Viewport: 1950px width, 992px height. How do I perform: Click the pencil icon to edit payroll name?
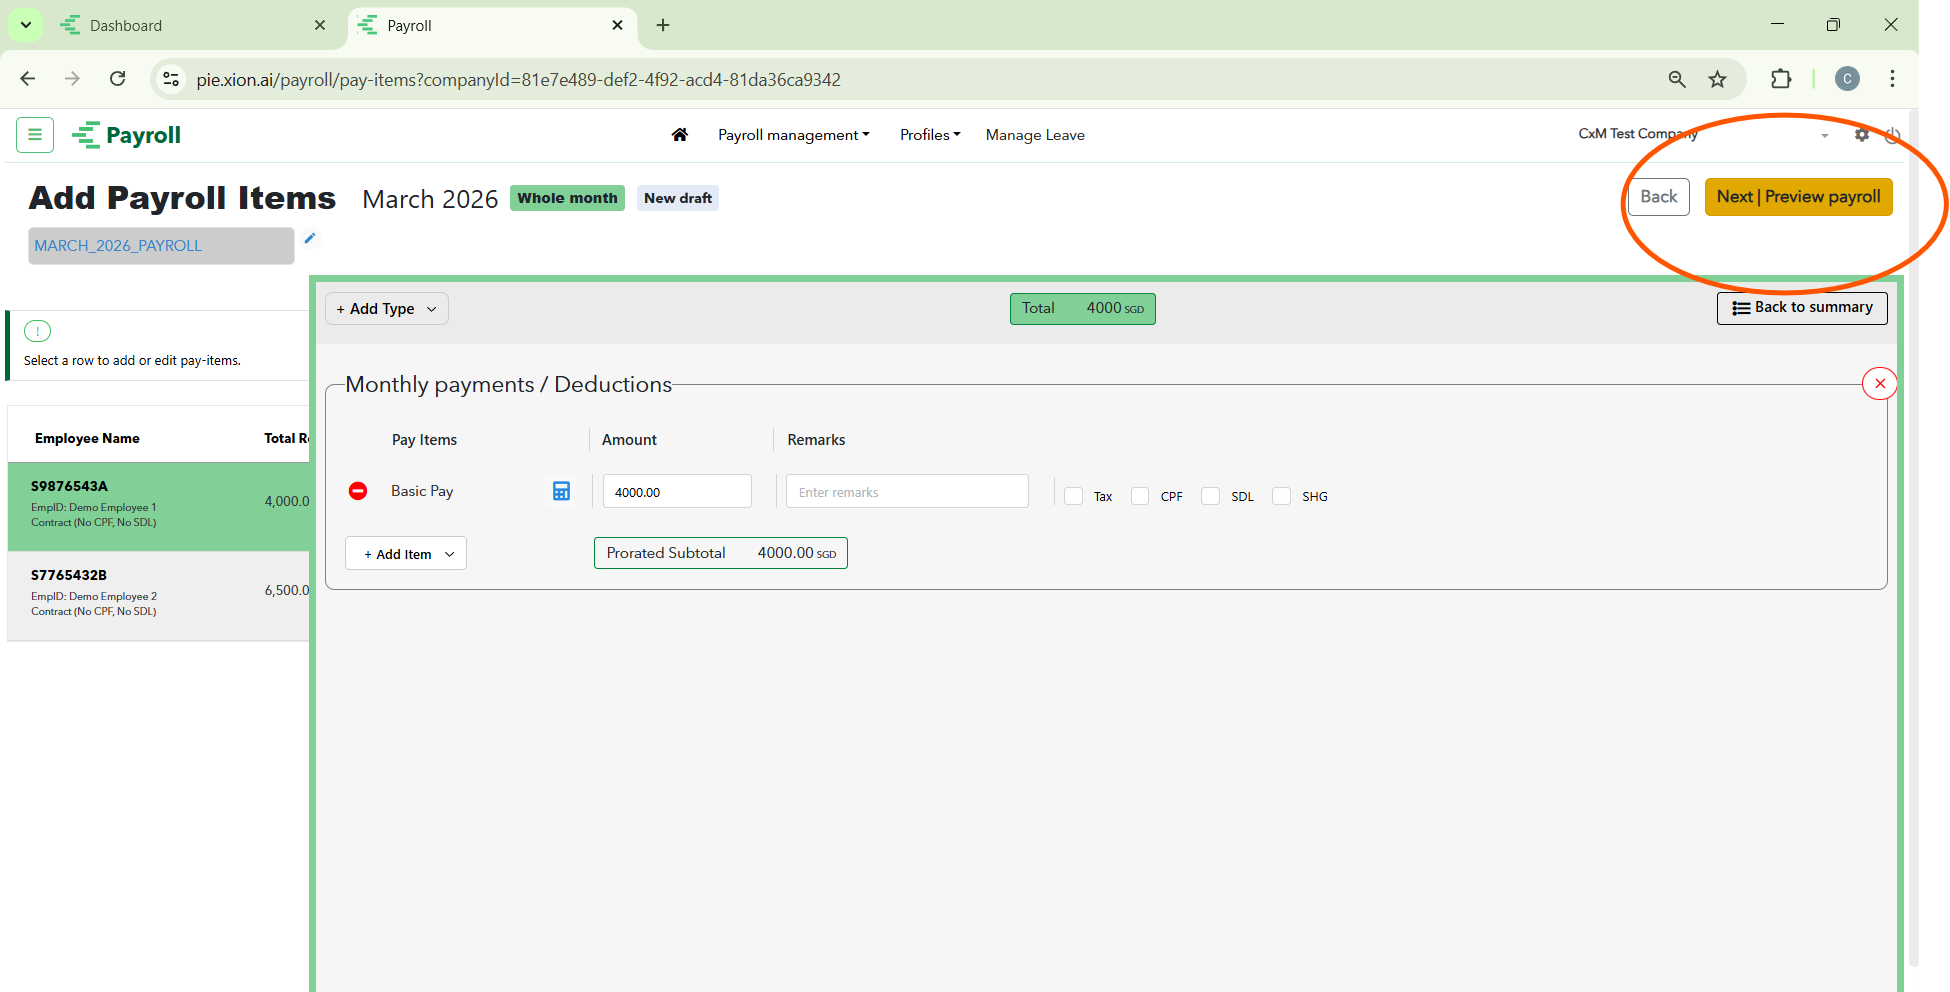[x=310, y=238]
